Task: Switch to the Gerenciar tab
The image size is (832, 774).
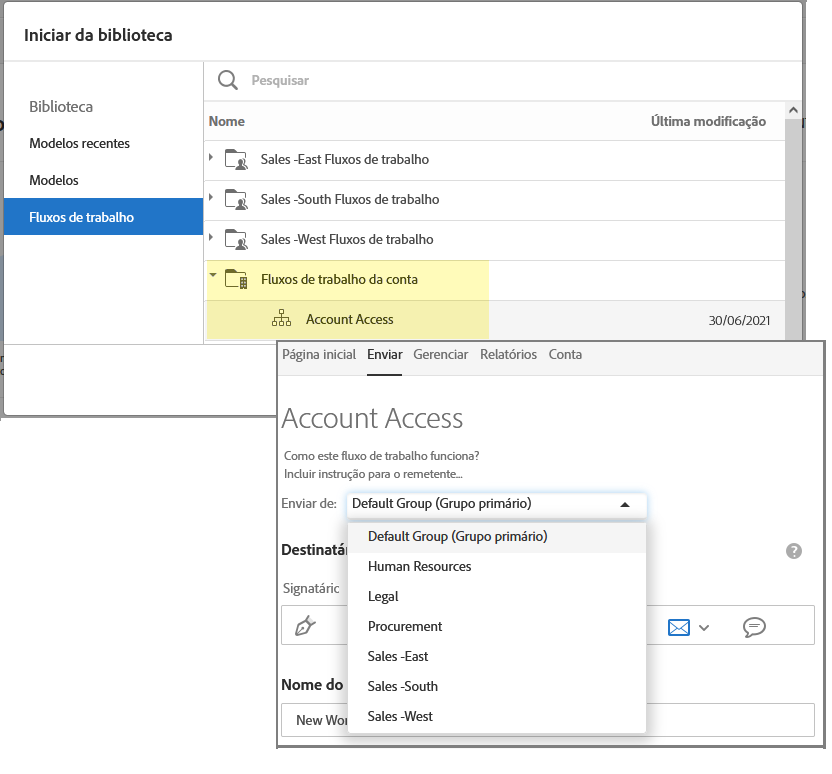Action: point(440,355)
